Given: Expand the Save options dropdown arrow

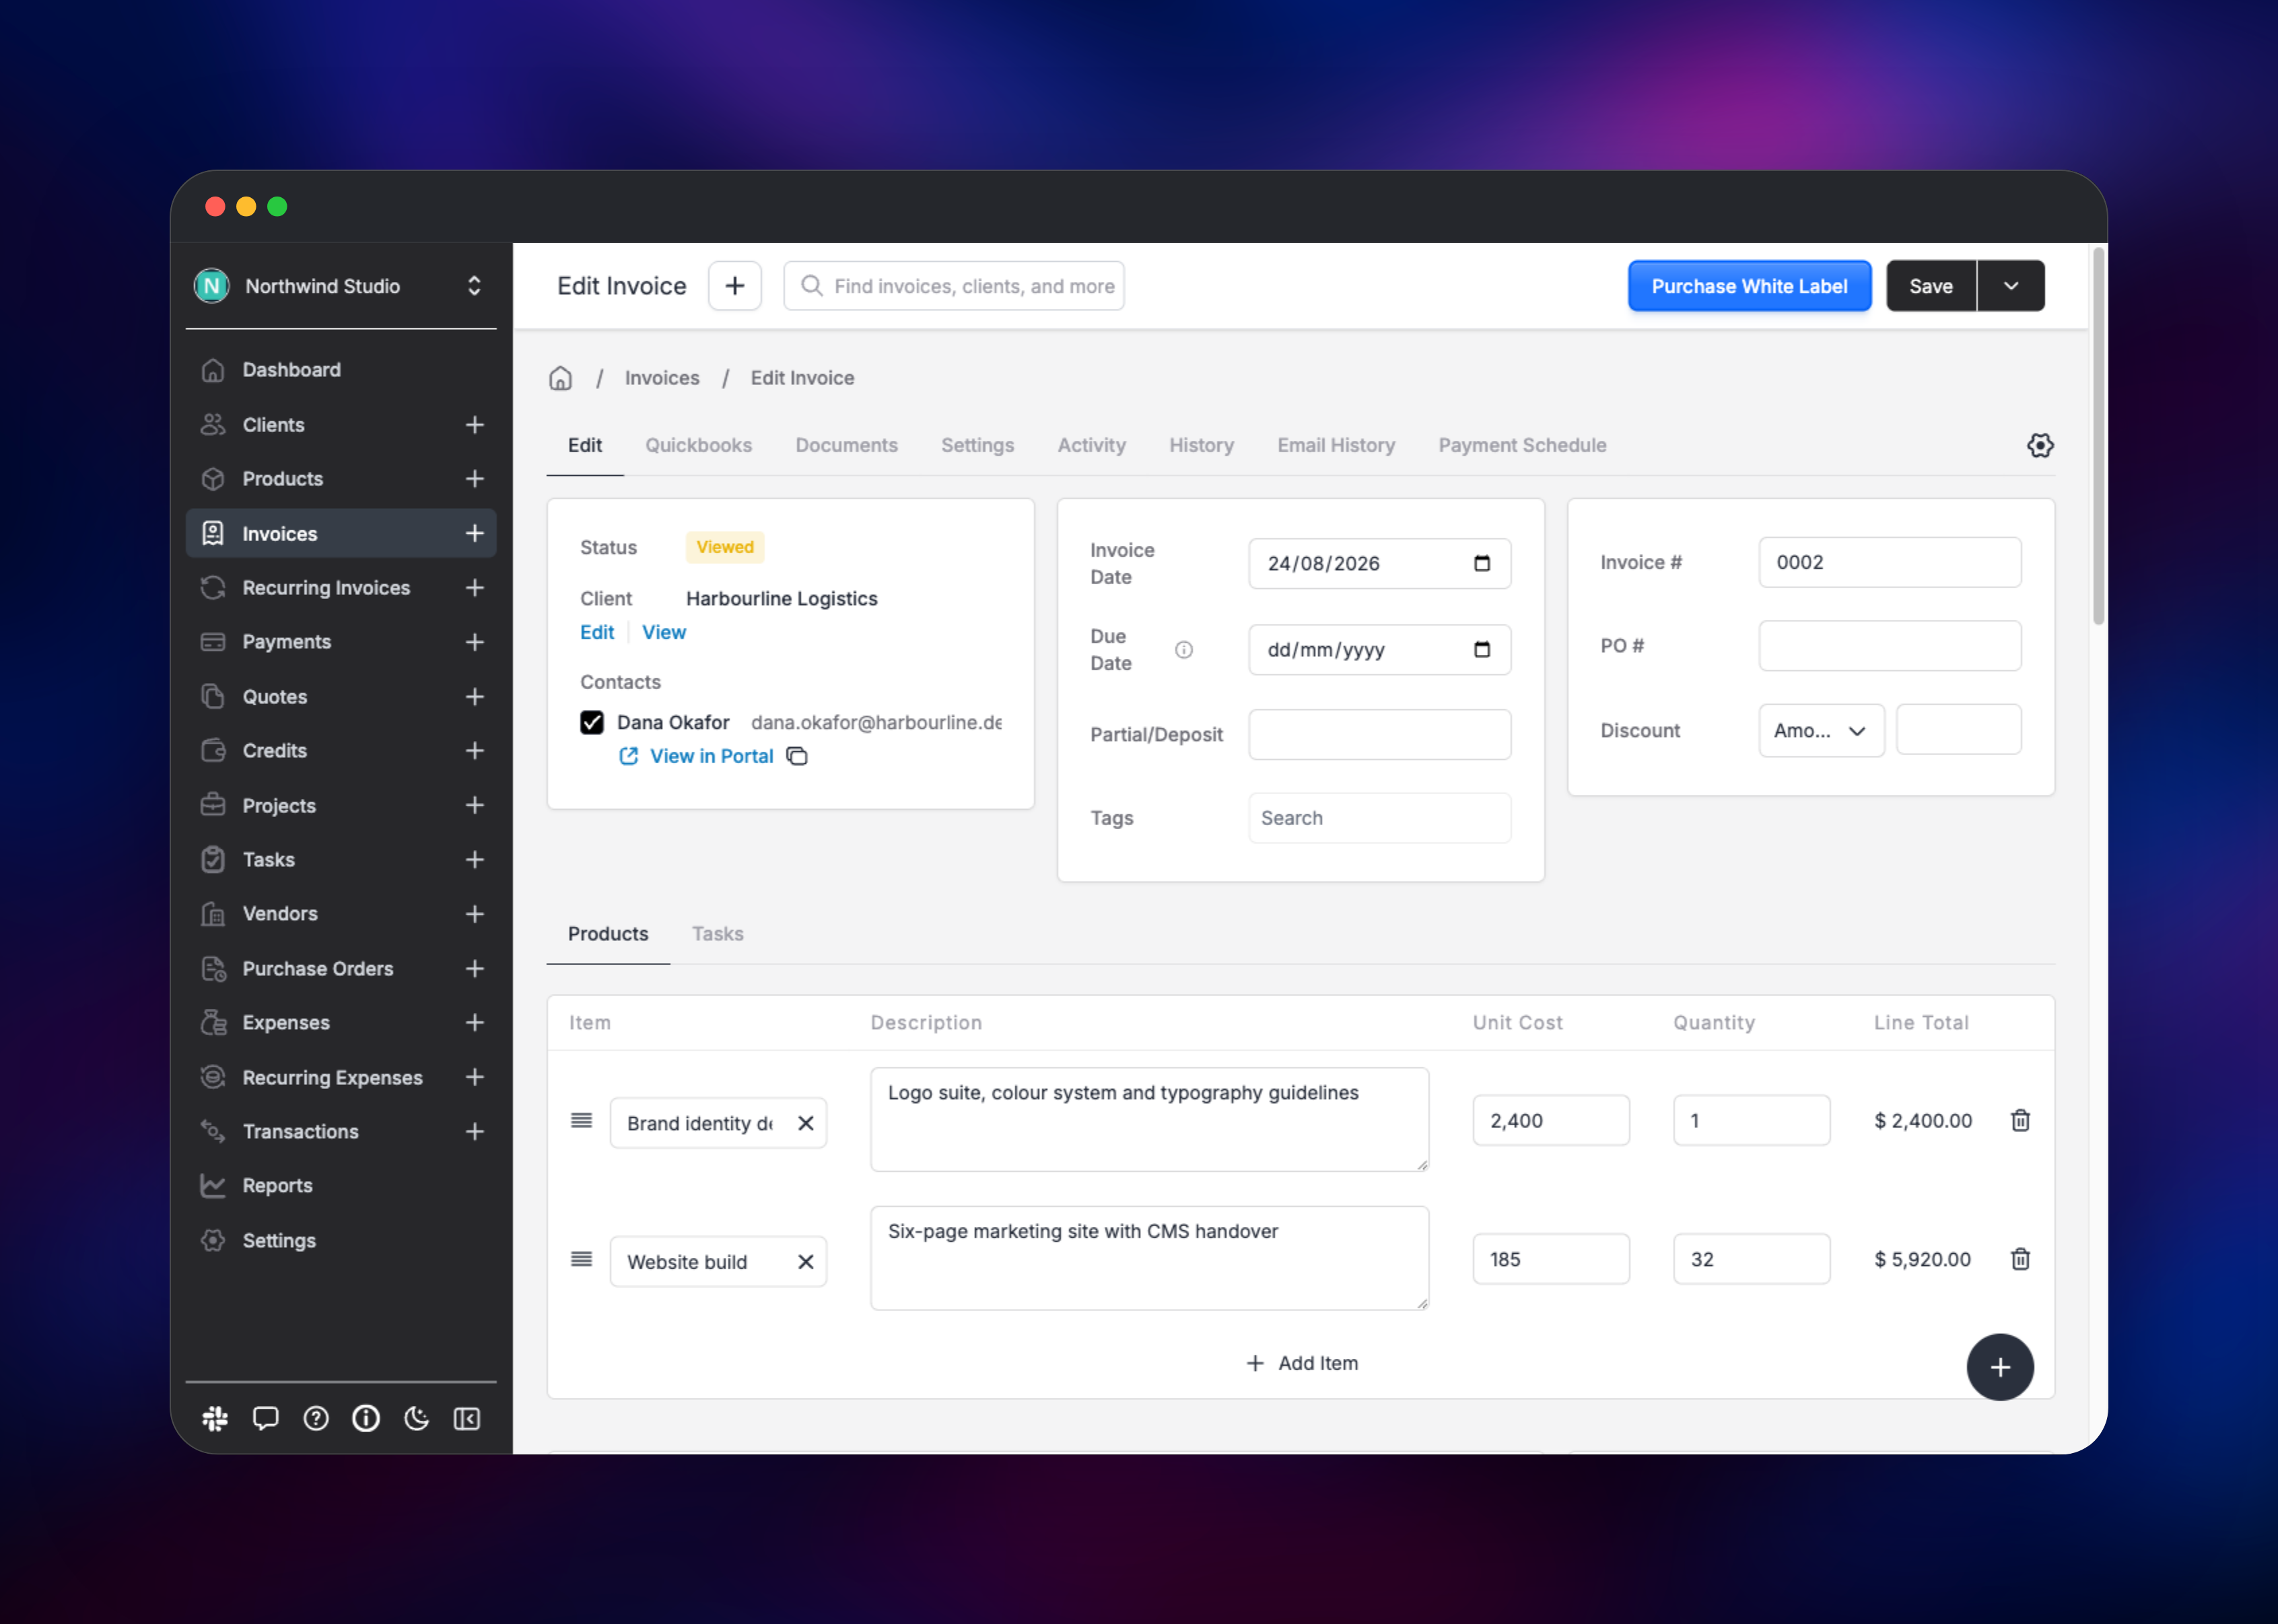Looking at the screenshot, I should pos(2010,286).
